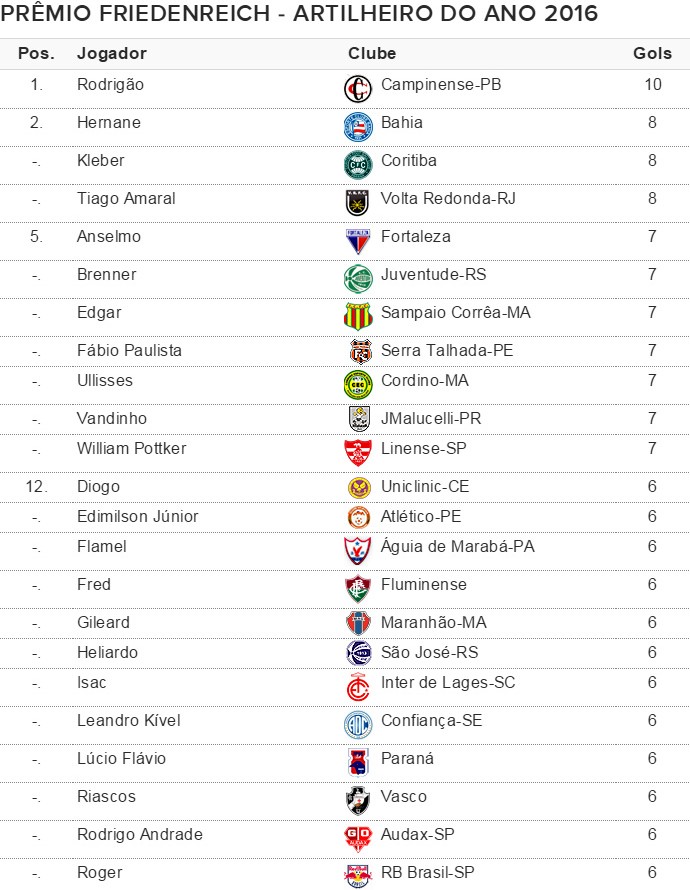690x890 pixels.
Task: Select player name Rodrigão
Action: click(x=110, y=85)
